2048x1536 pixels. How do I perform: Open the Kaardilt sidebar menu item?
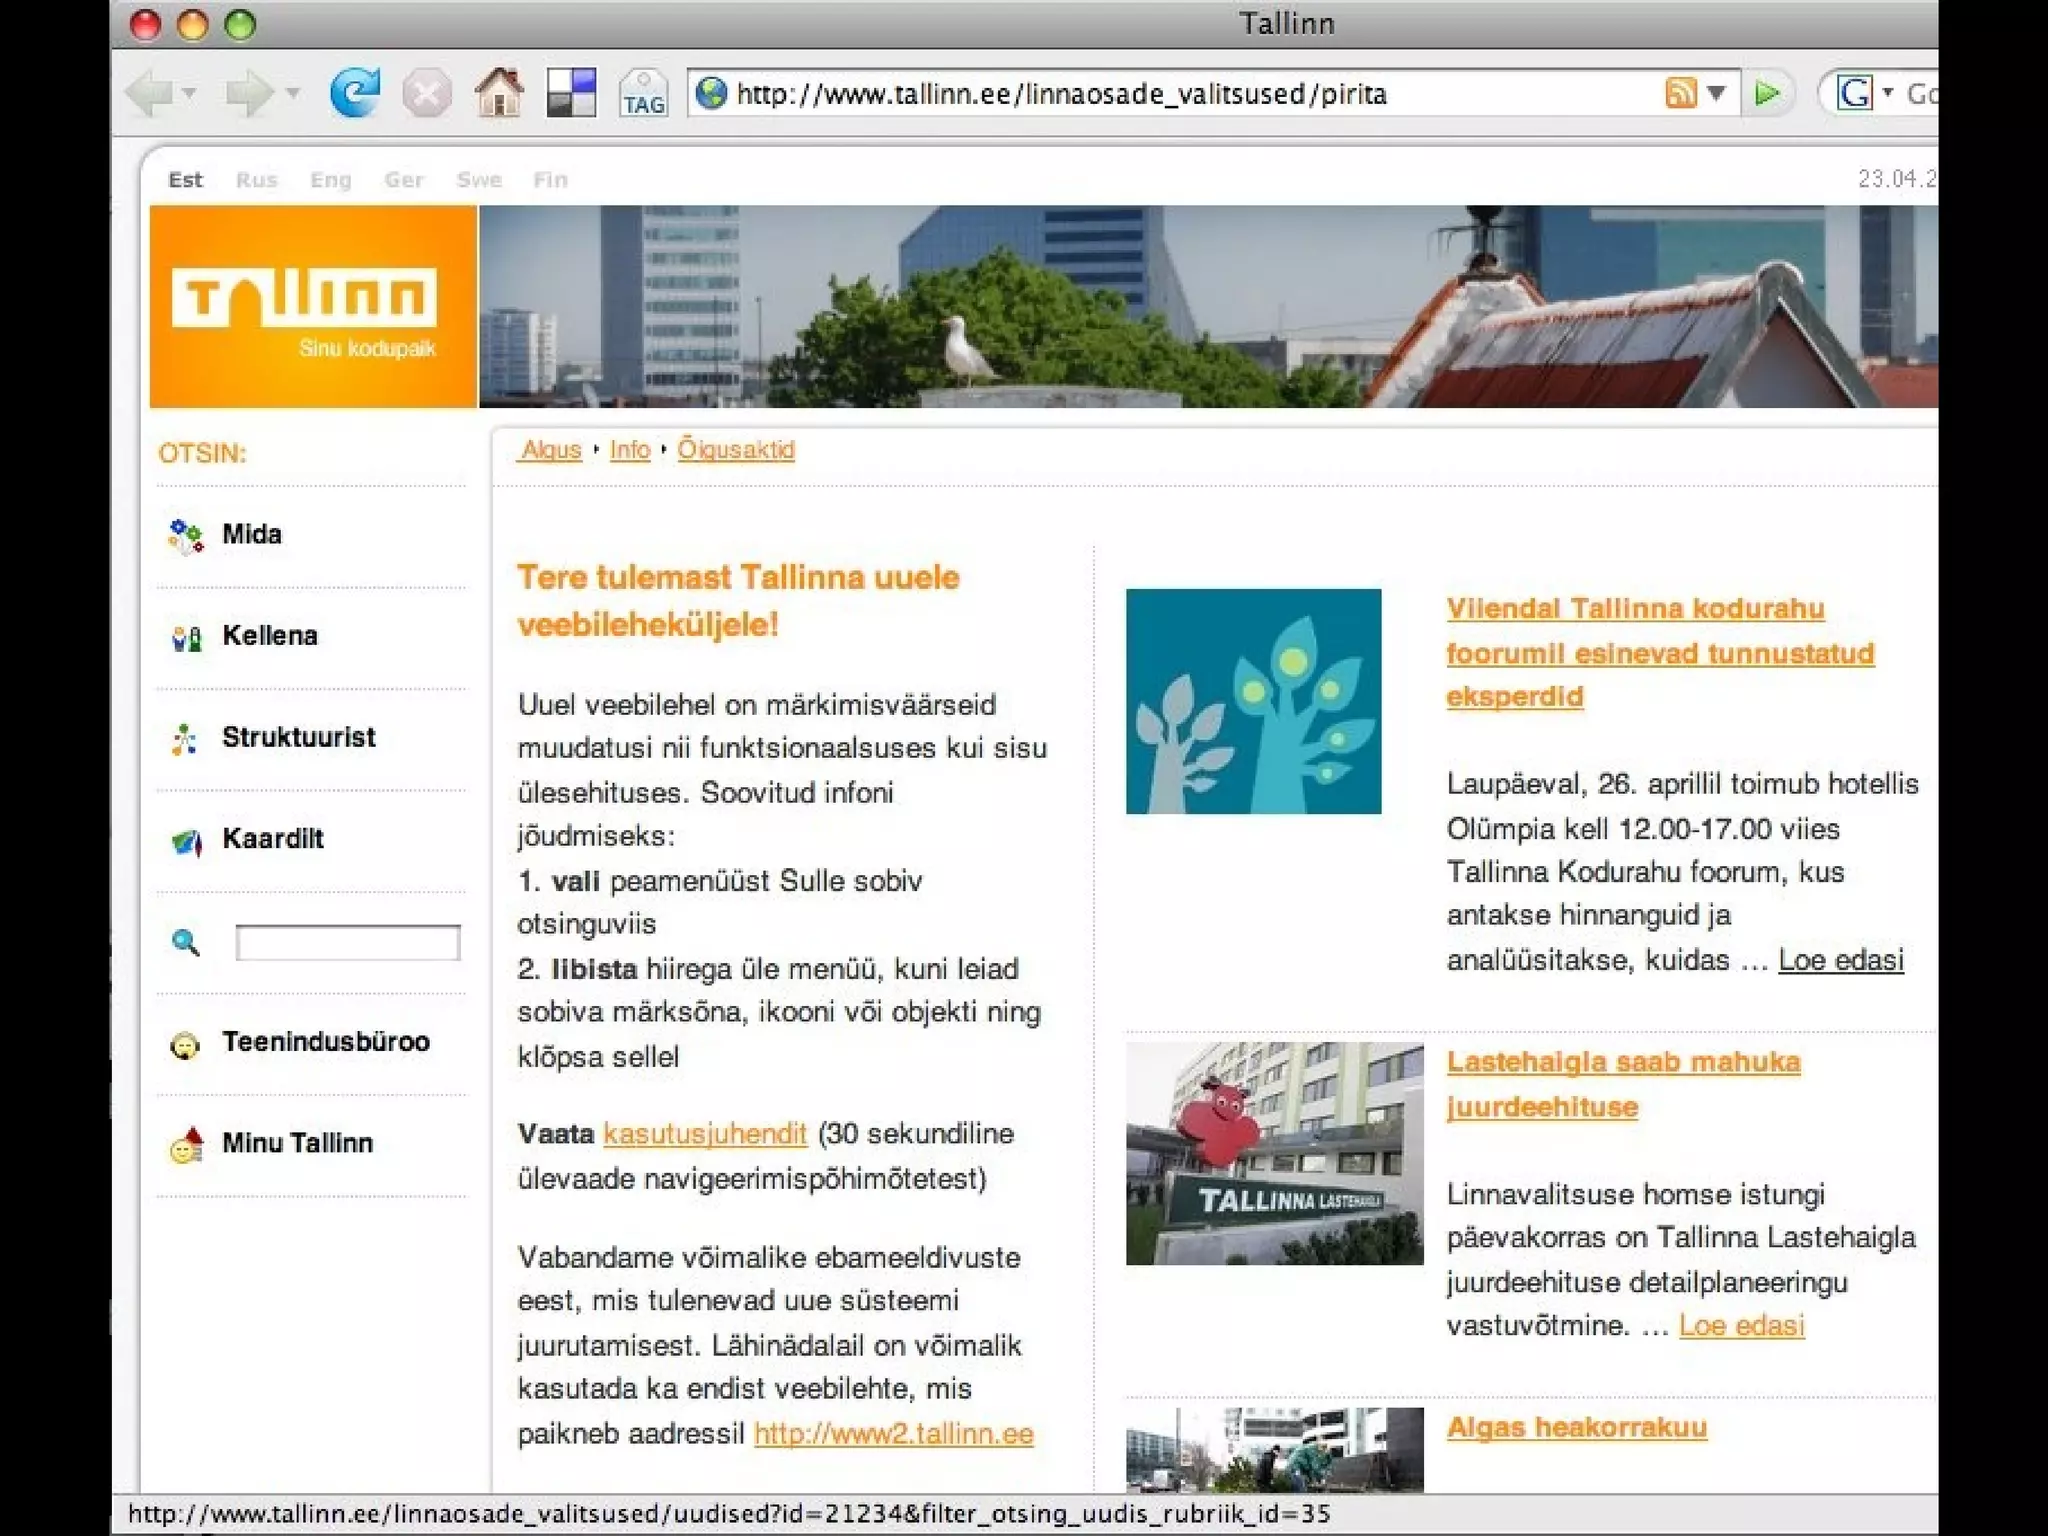coord(272,839)
